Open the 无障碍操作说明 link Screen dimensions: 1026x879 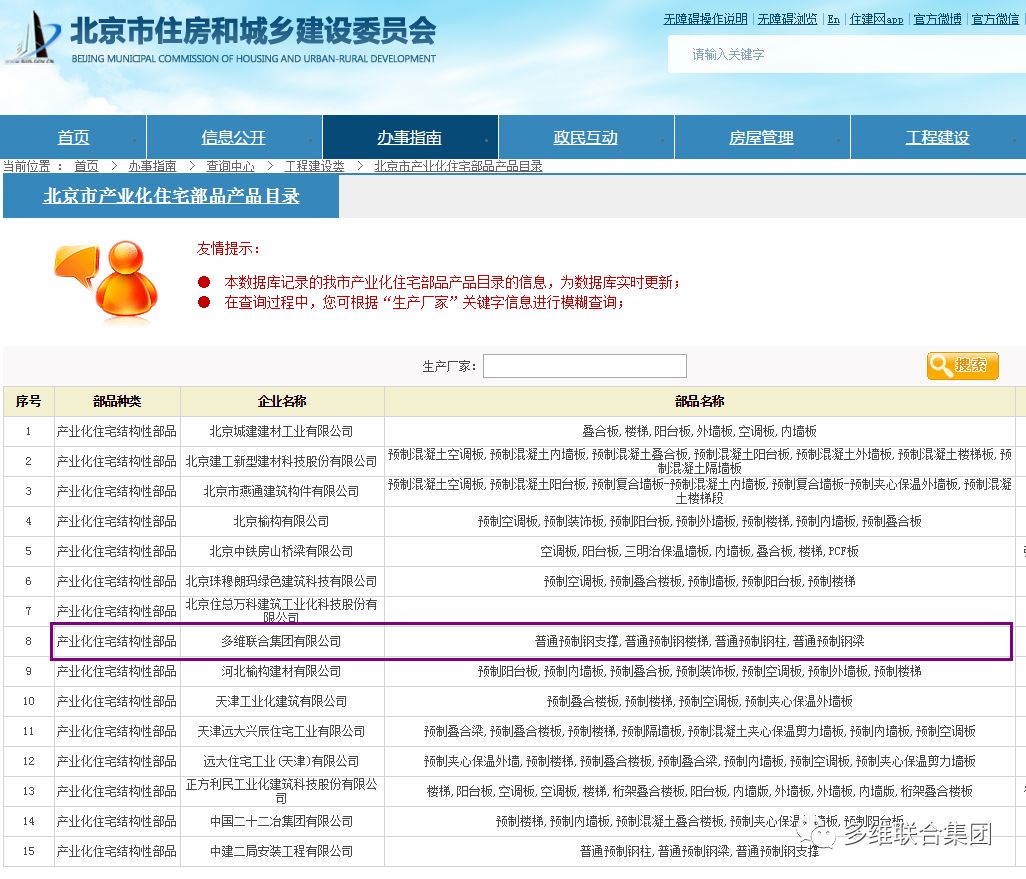[x=705, y=19]
